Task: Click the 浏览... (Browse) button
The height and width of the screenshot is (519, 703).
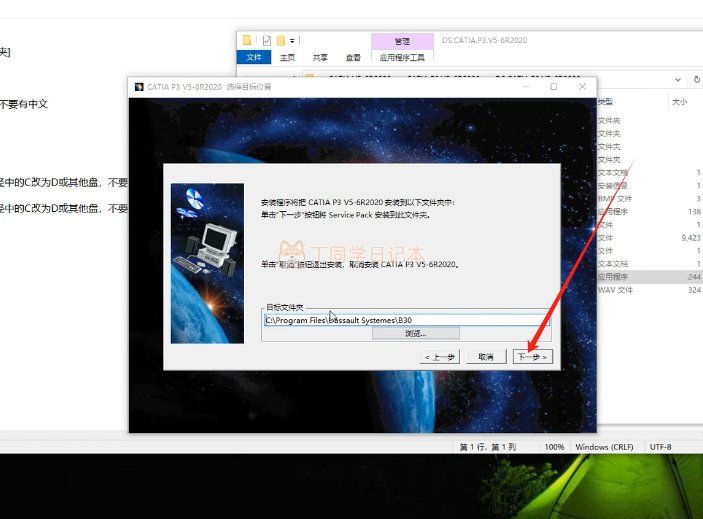Action: pyautogui.click(x=416, y=333)
